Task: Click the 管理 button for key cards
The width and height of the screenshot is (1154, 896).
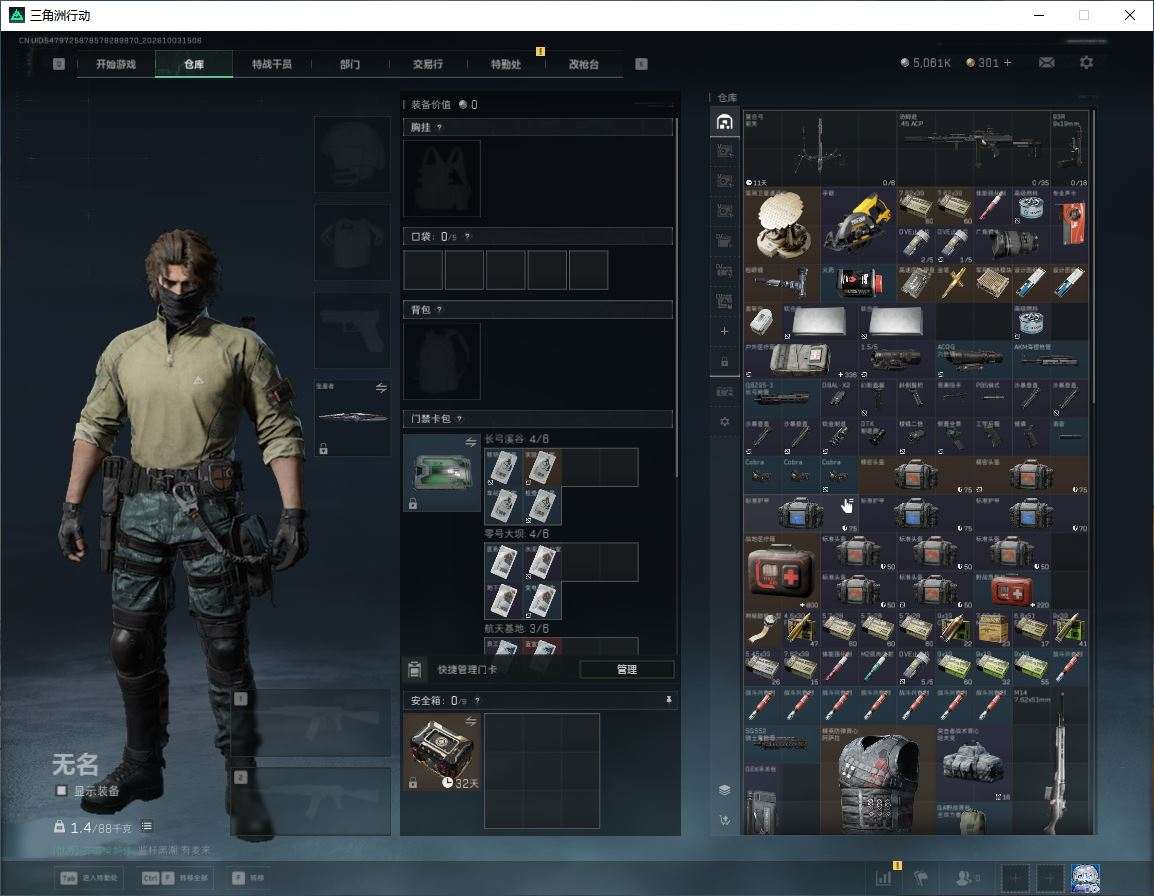Action: coord(626,669)
